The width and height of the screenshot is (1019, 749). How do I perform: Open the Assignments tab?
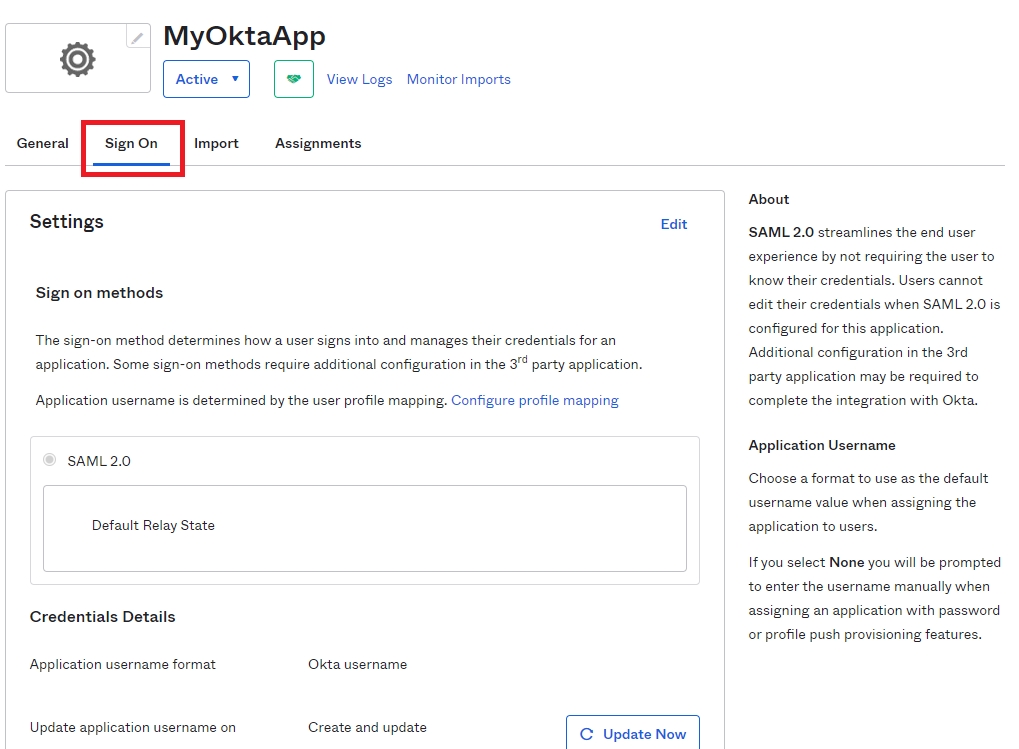(x=318, y=143)
